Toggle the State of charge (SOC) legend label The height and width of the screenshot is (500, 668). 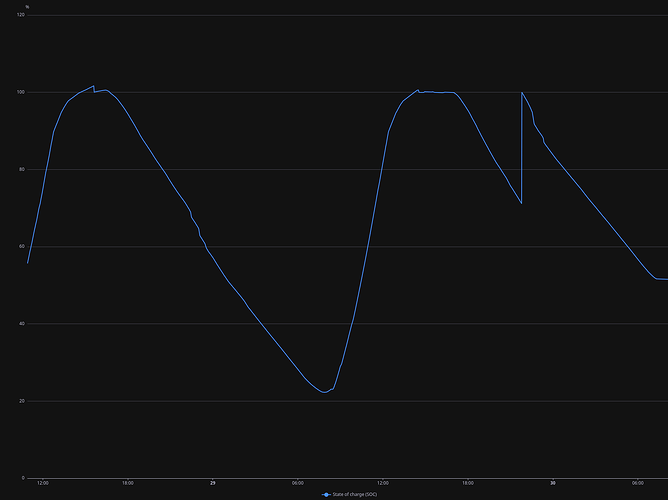pos(349,494)
